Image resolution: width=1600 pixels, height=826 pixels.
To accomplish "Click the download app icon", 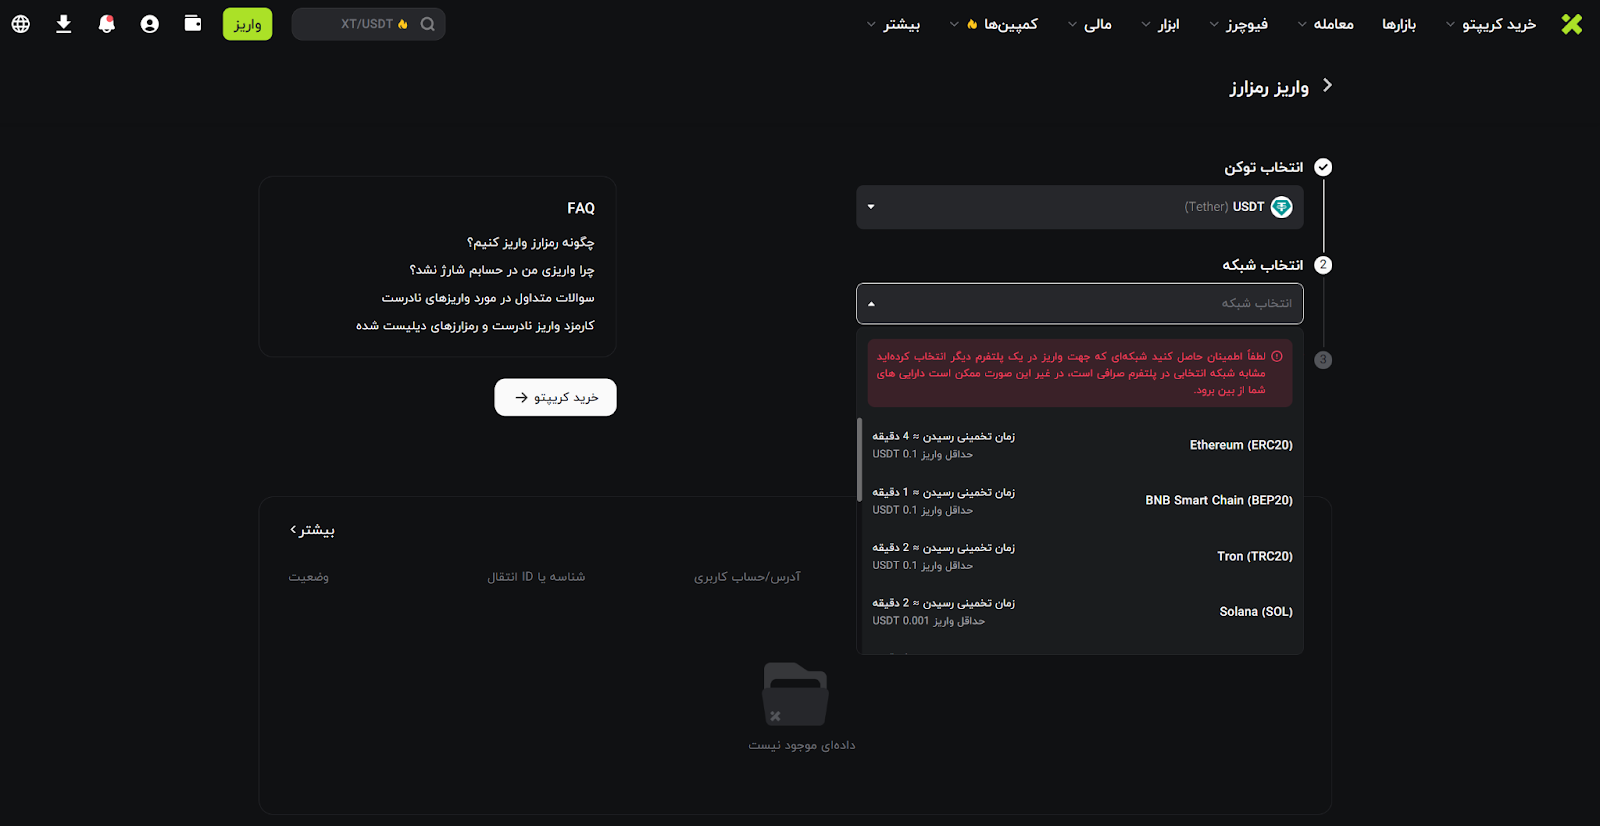I will click(64, 24).
